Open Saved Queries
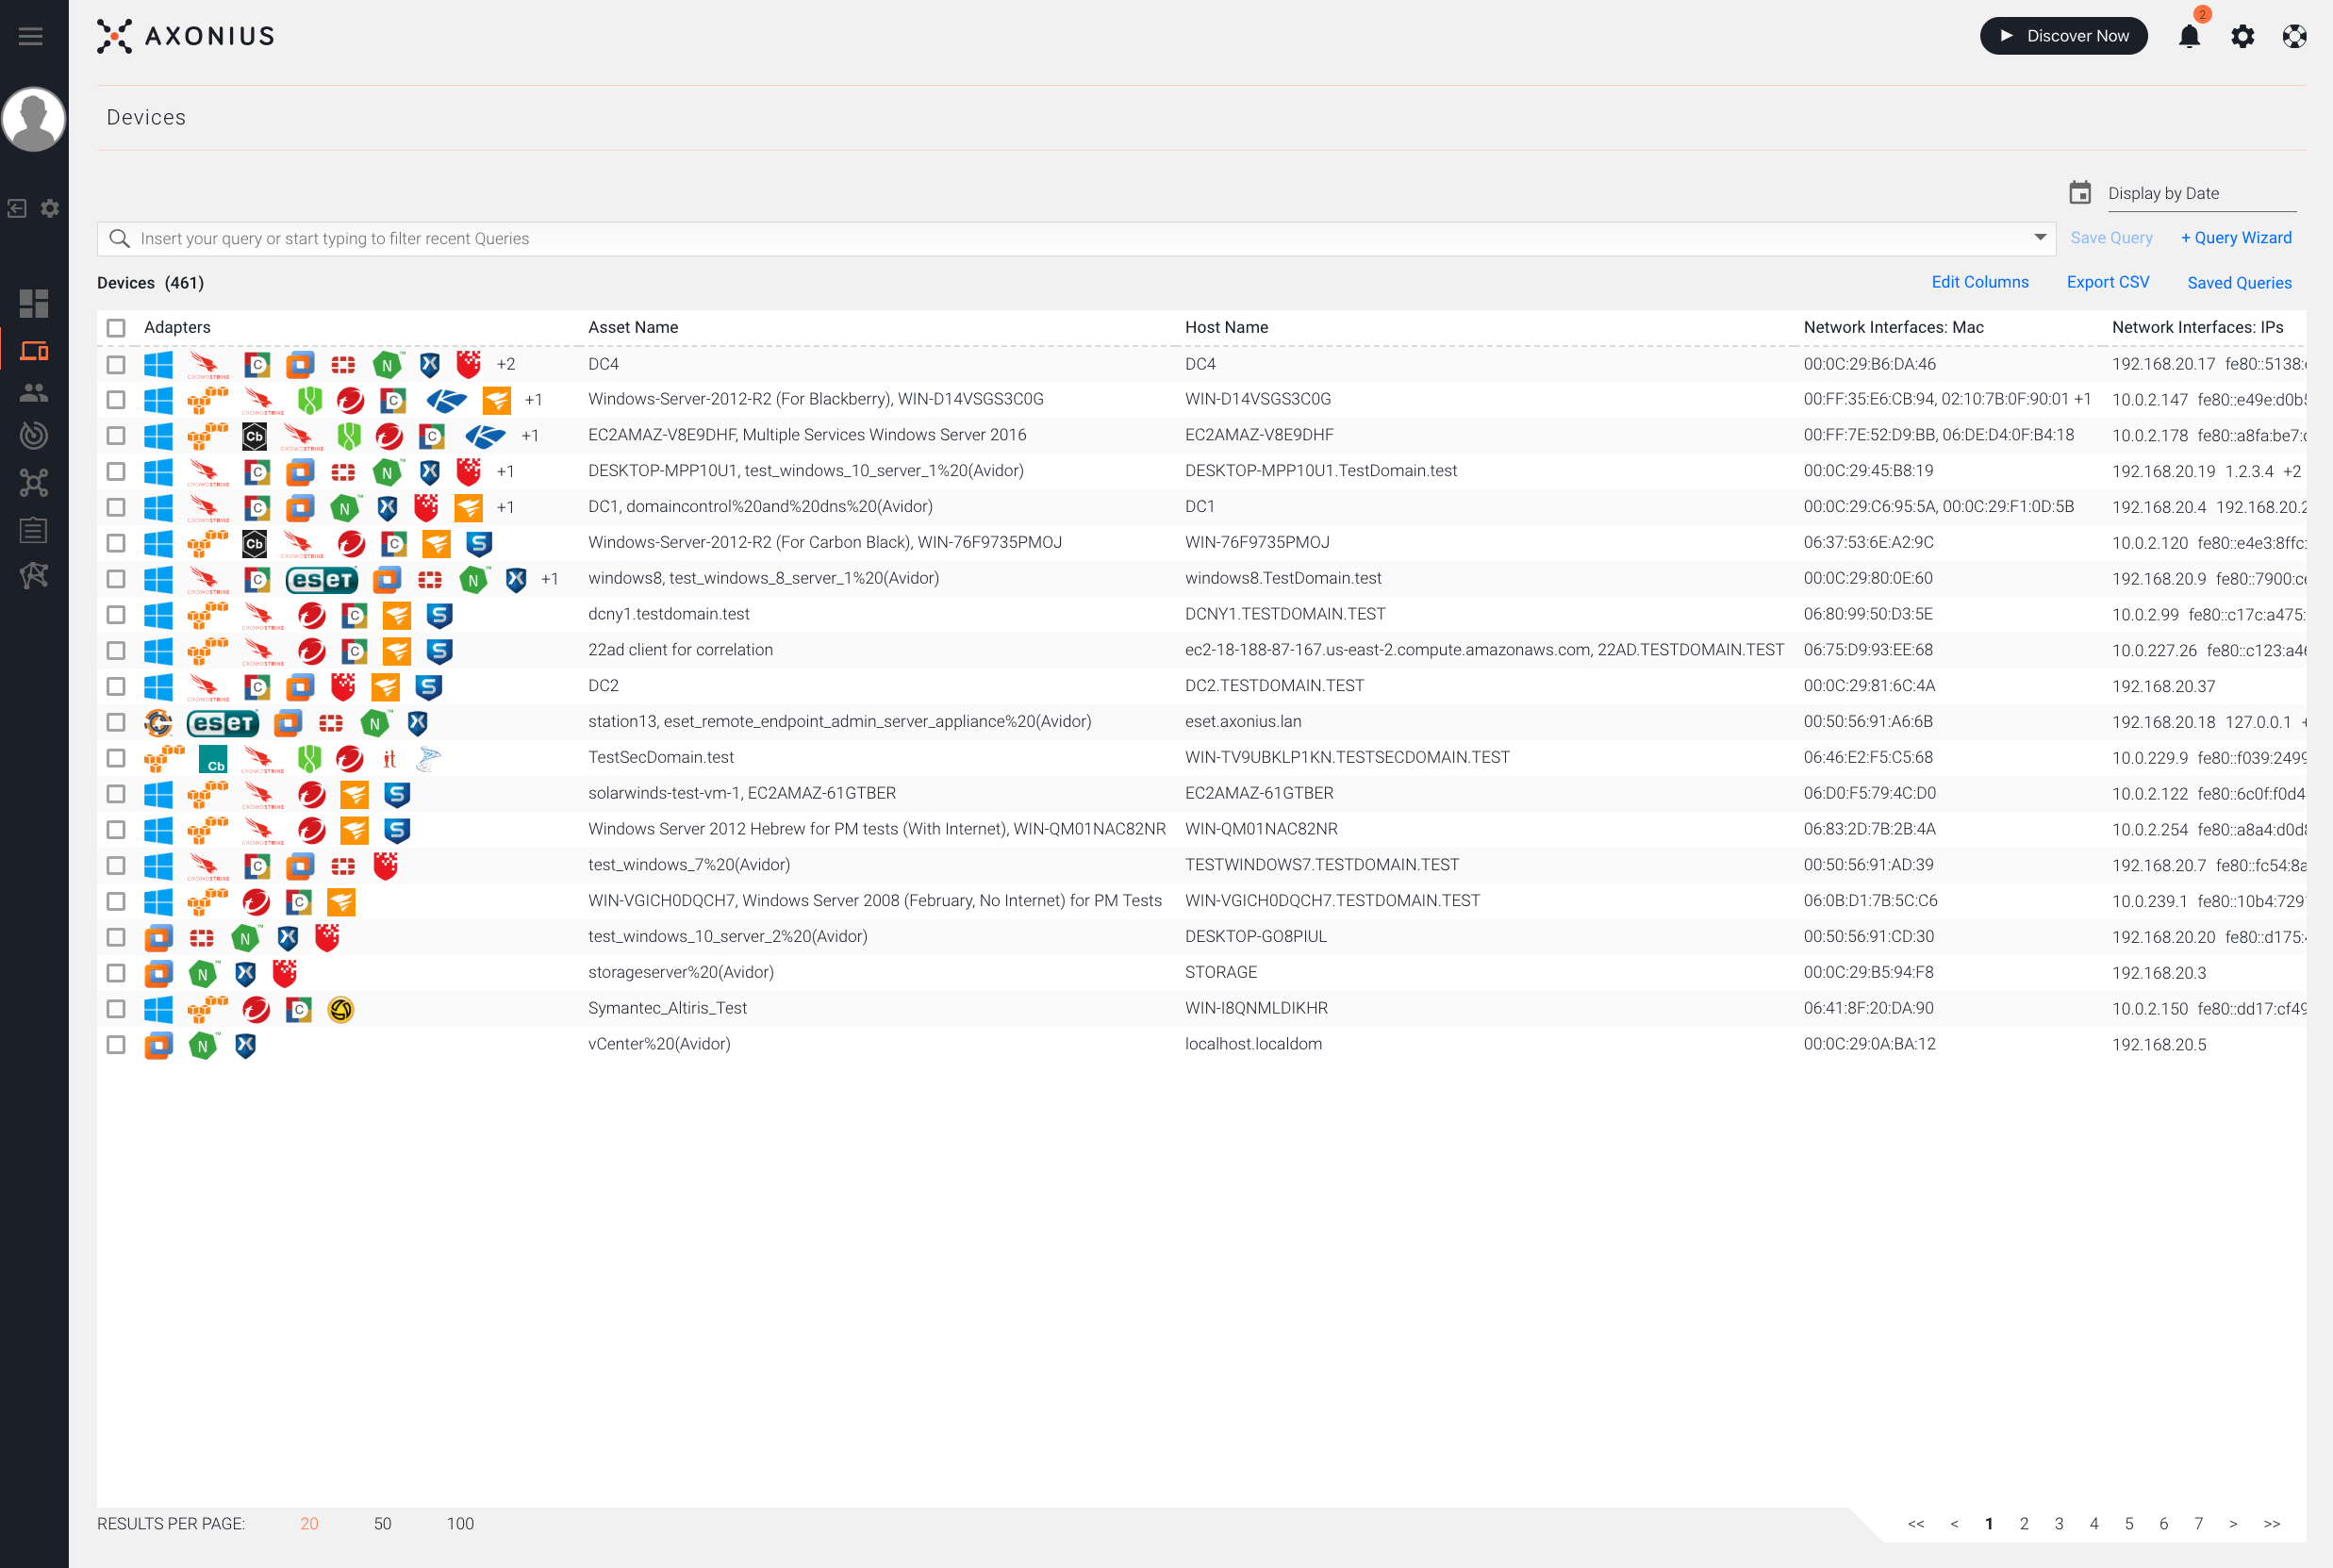2333x1568 pixels. [x=2239, y=283]
